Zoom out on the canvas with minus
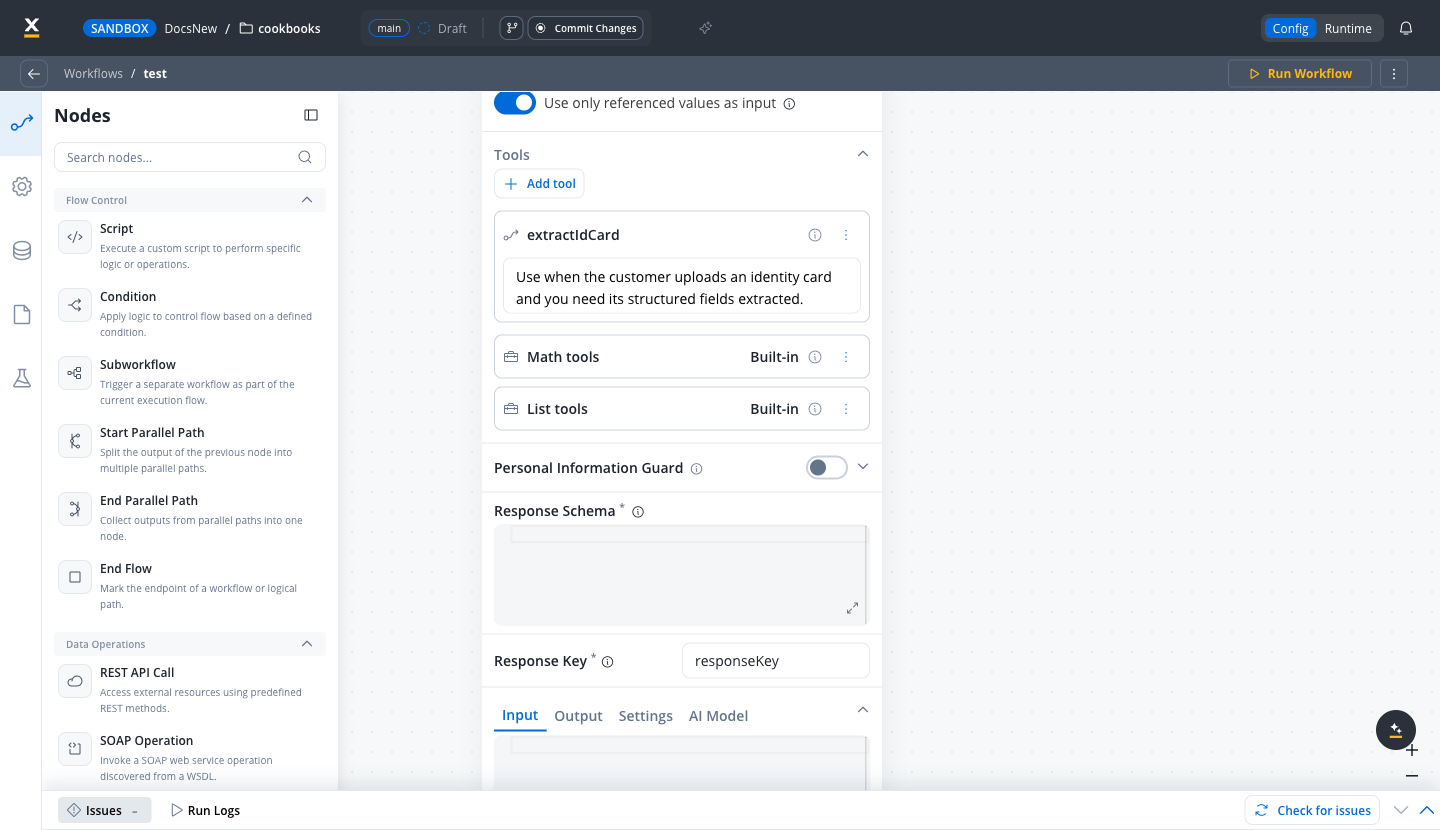This screenshot has height=830, width=1440. click(1412, 776)
